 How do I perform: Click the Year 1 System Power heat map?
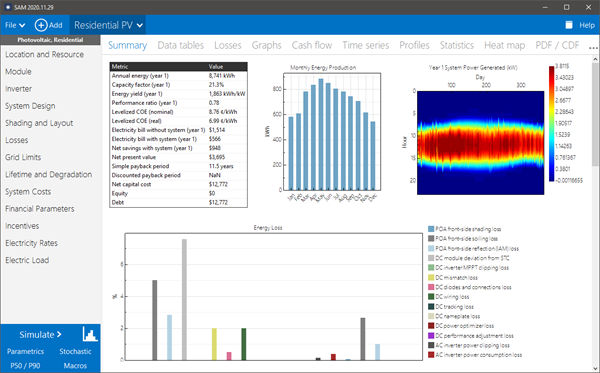[480, 143]
